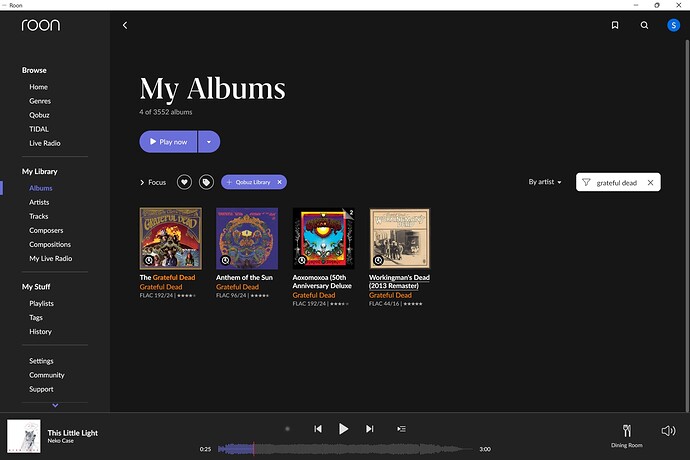
Task: Open the user profile avatar S
Action: pos(673,25)
